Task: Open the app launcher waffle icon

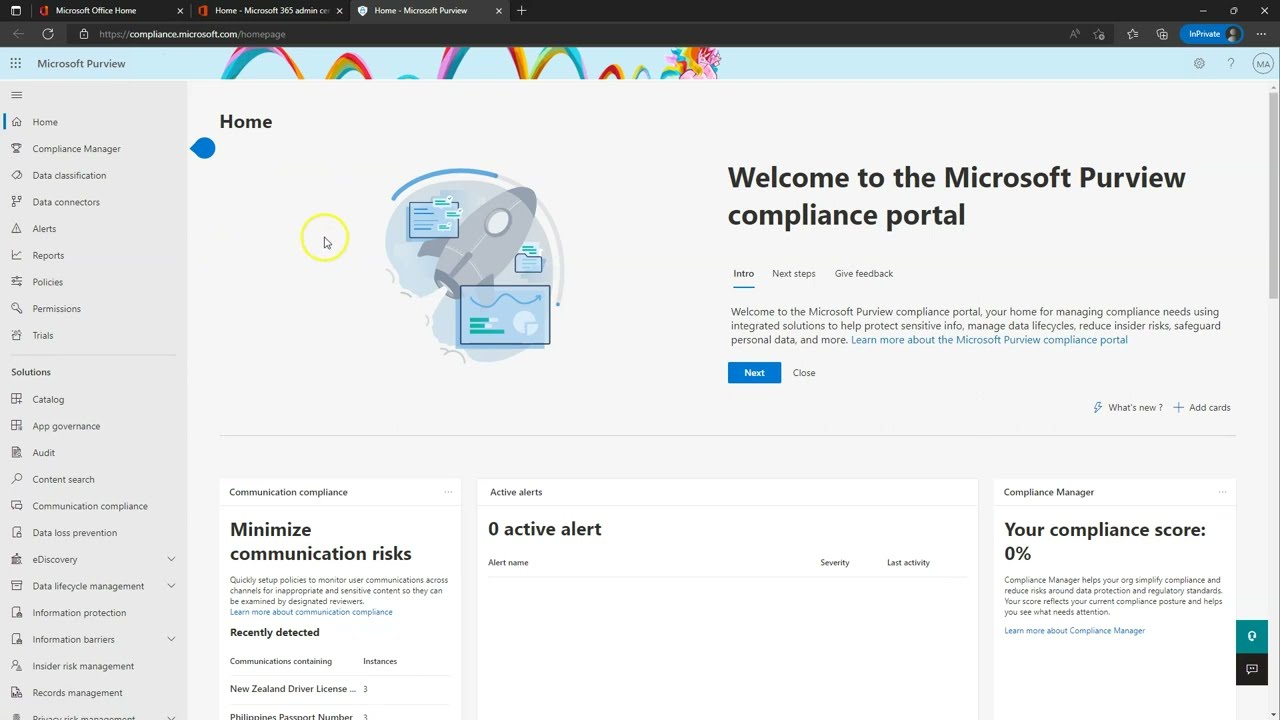Action: point(16,63)
